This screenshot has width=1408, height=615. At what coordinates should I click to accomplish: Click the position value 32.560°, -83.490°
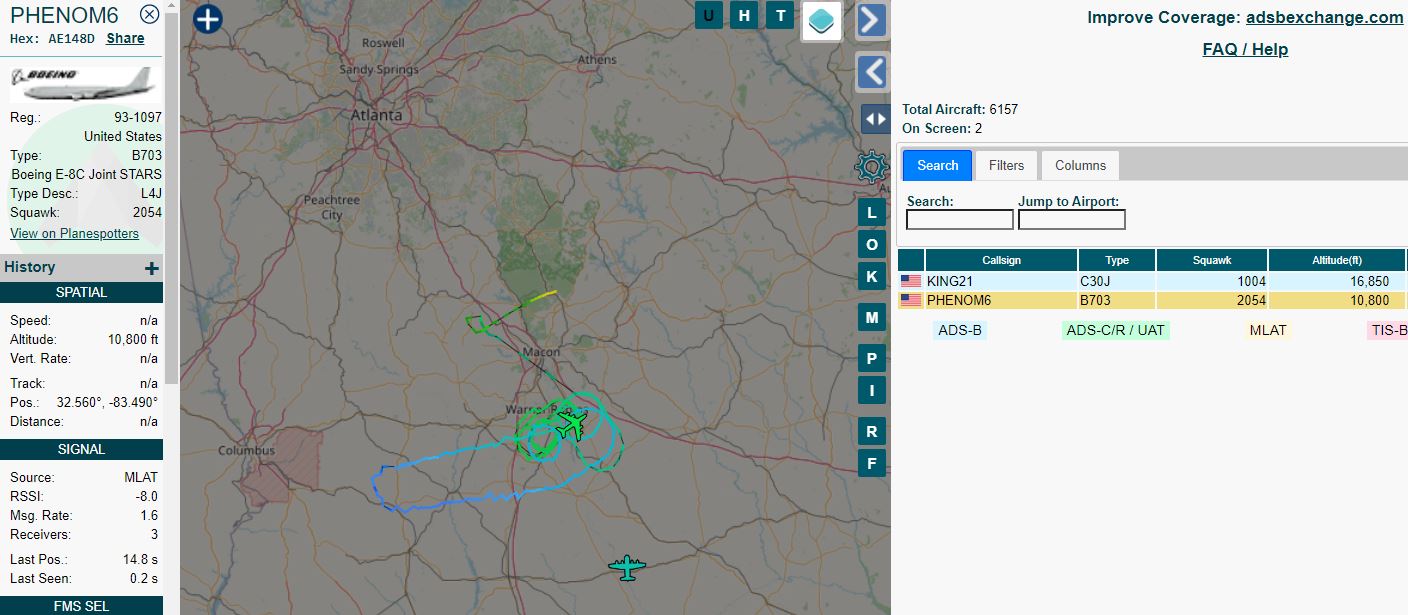point(107,402)
